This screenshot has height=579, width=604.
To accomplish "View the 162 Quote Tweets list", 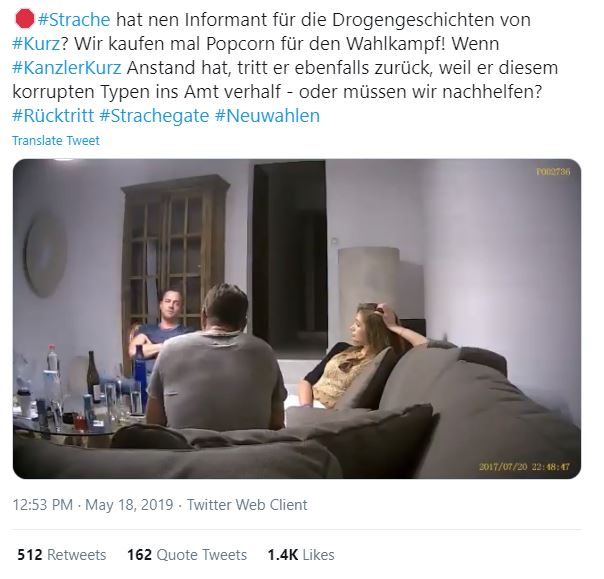I will pyautogui.click(x=187, y=554).
